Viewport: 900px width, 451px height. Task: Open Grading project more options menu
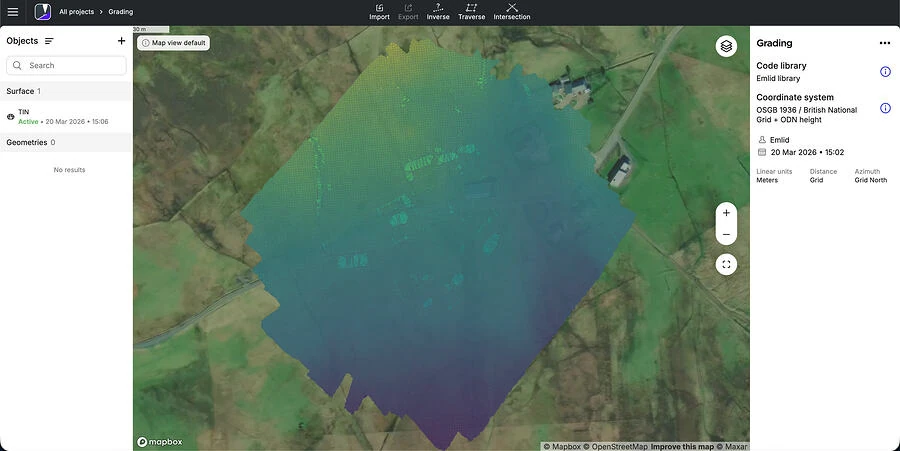click(x=885, y=43)
